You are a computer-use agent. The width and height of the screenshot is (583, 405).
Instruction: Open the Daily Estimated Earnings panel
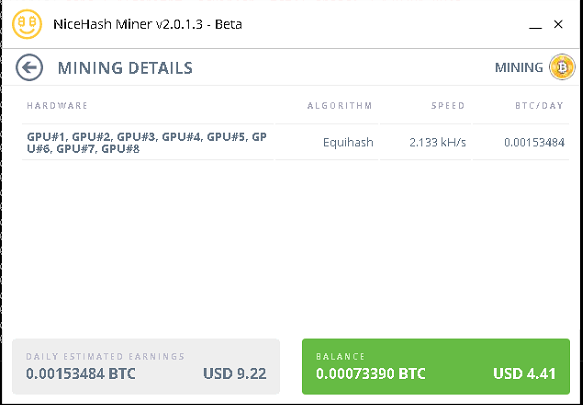click(x=146, y=366)
